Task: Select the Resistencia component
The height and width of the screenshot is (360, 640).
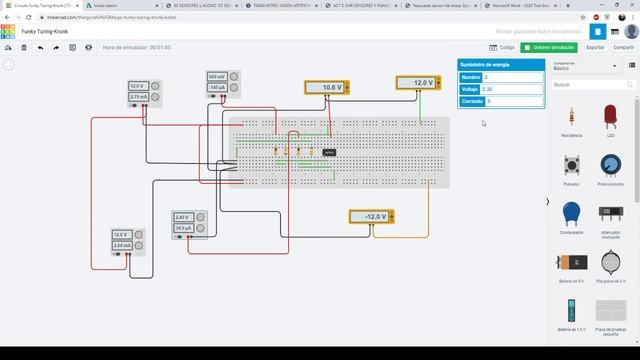Action: tap(571, 121)
